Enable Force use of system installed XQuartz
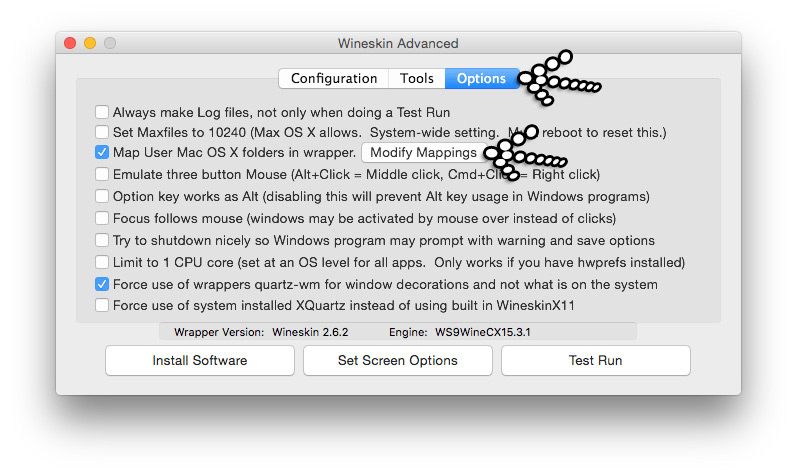 [102, 305]
